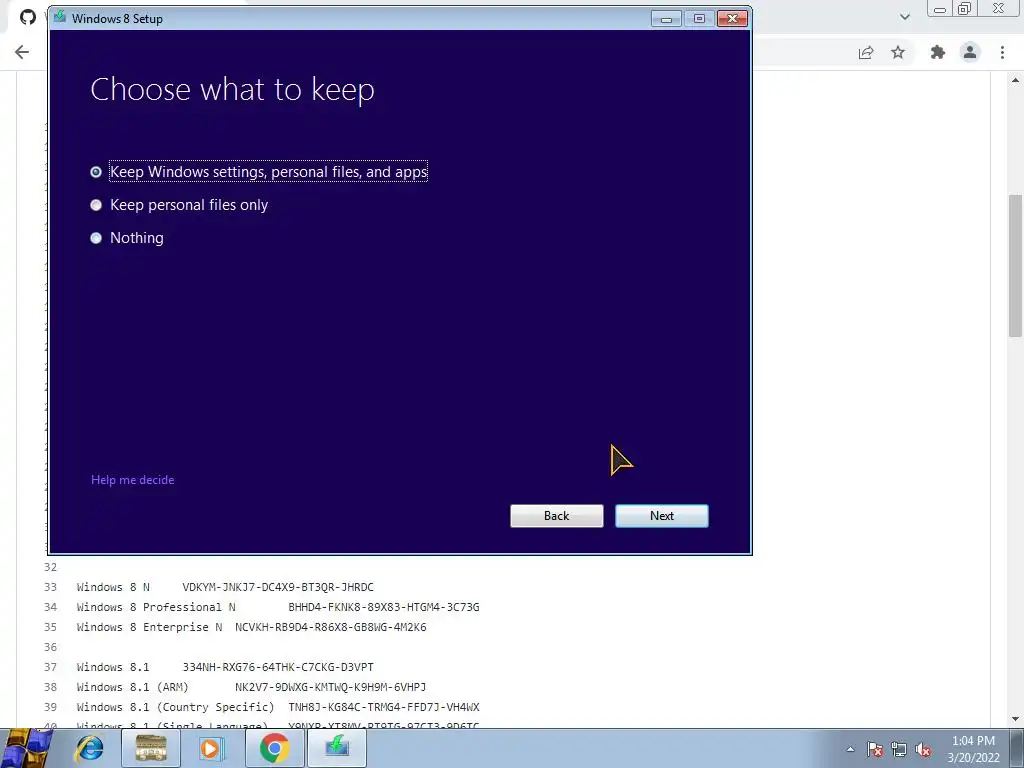This screenshot has height=768, width=1024.
Task: Click the Windows 8 Setup title icon
Action: tap(60, 17)
